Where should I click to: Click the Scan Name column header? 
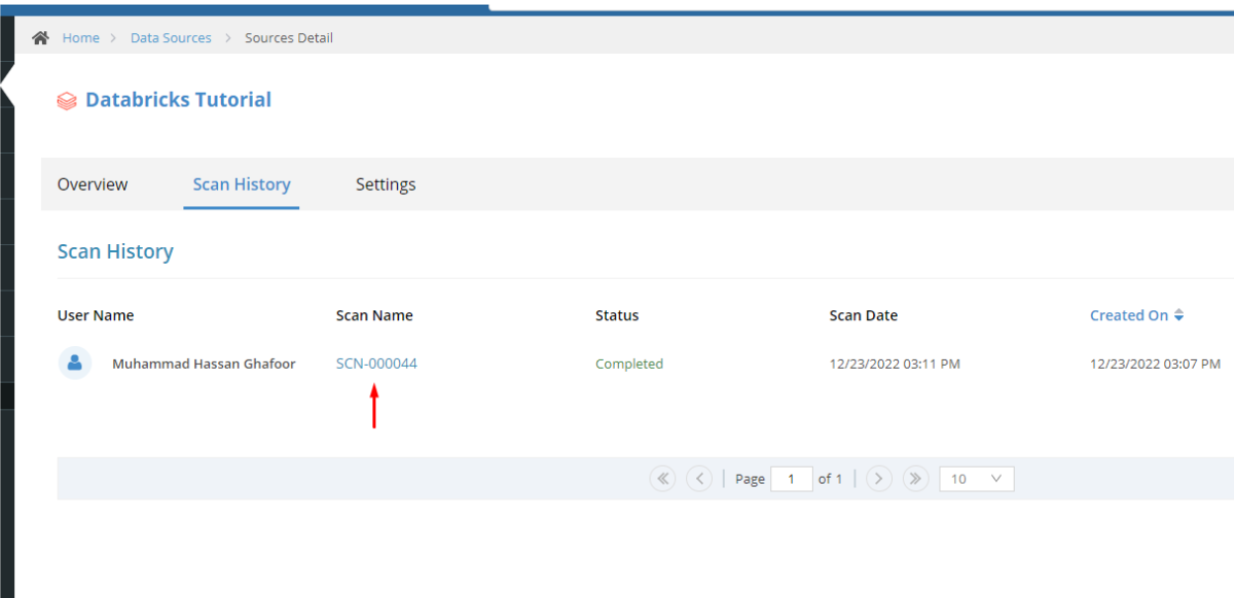coord(374,315)
